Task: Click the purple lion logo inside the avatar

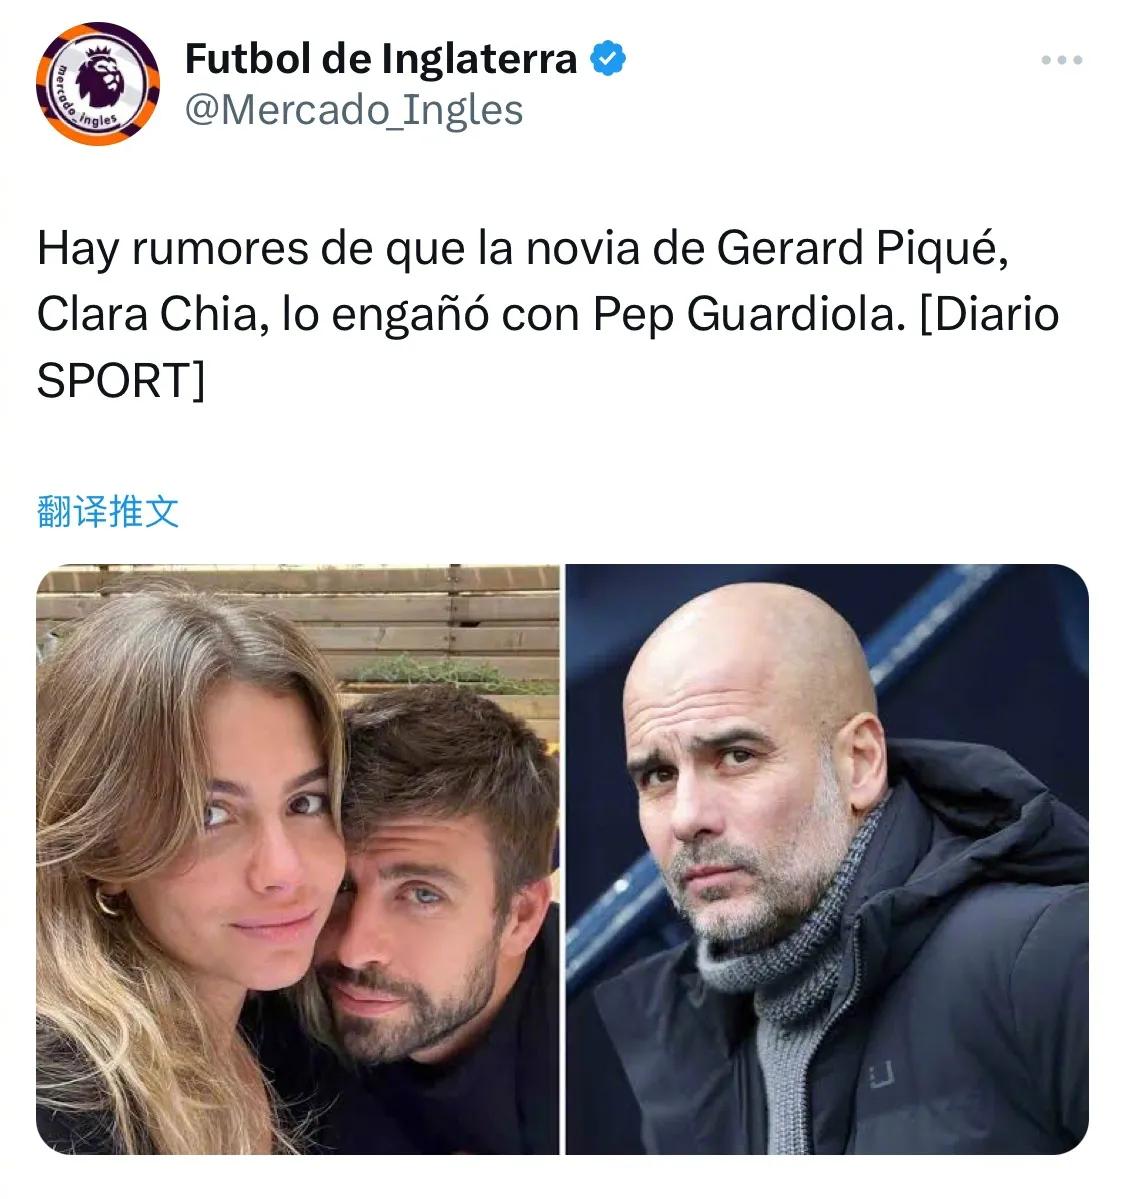Action: point(101,76)
